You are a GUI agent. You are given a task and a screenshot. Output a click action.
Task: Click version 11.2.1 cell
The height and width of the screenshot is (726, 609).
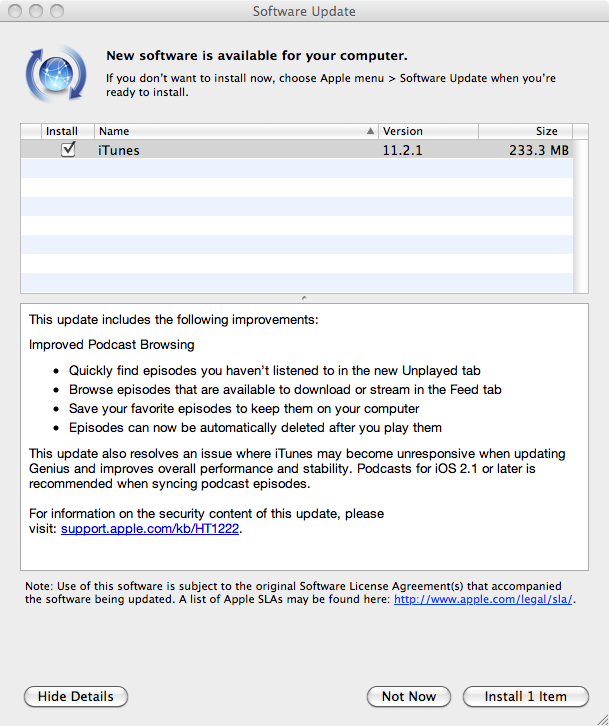coord(402,150)
